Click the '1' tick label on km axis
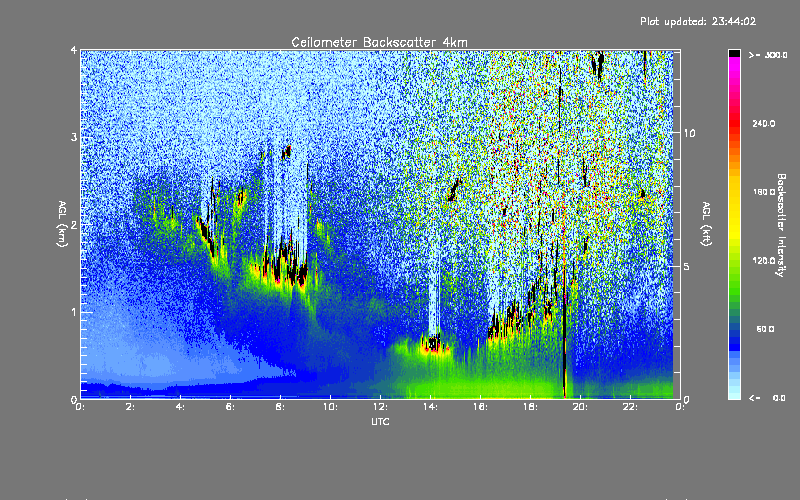The image size is (800, 500). pos(74,312)
